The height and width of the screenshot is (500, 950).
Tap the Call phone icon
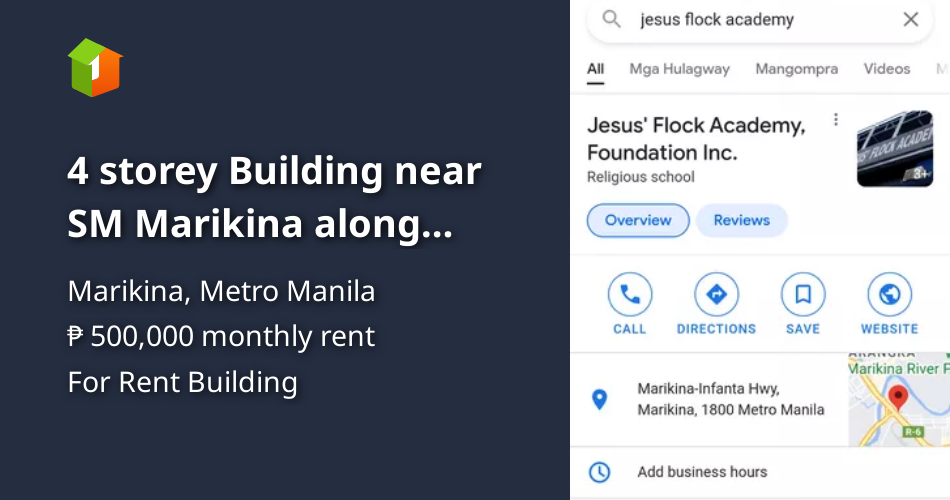pos(630,295)
